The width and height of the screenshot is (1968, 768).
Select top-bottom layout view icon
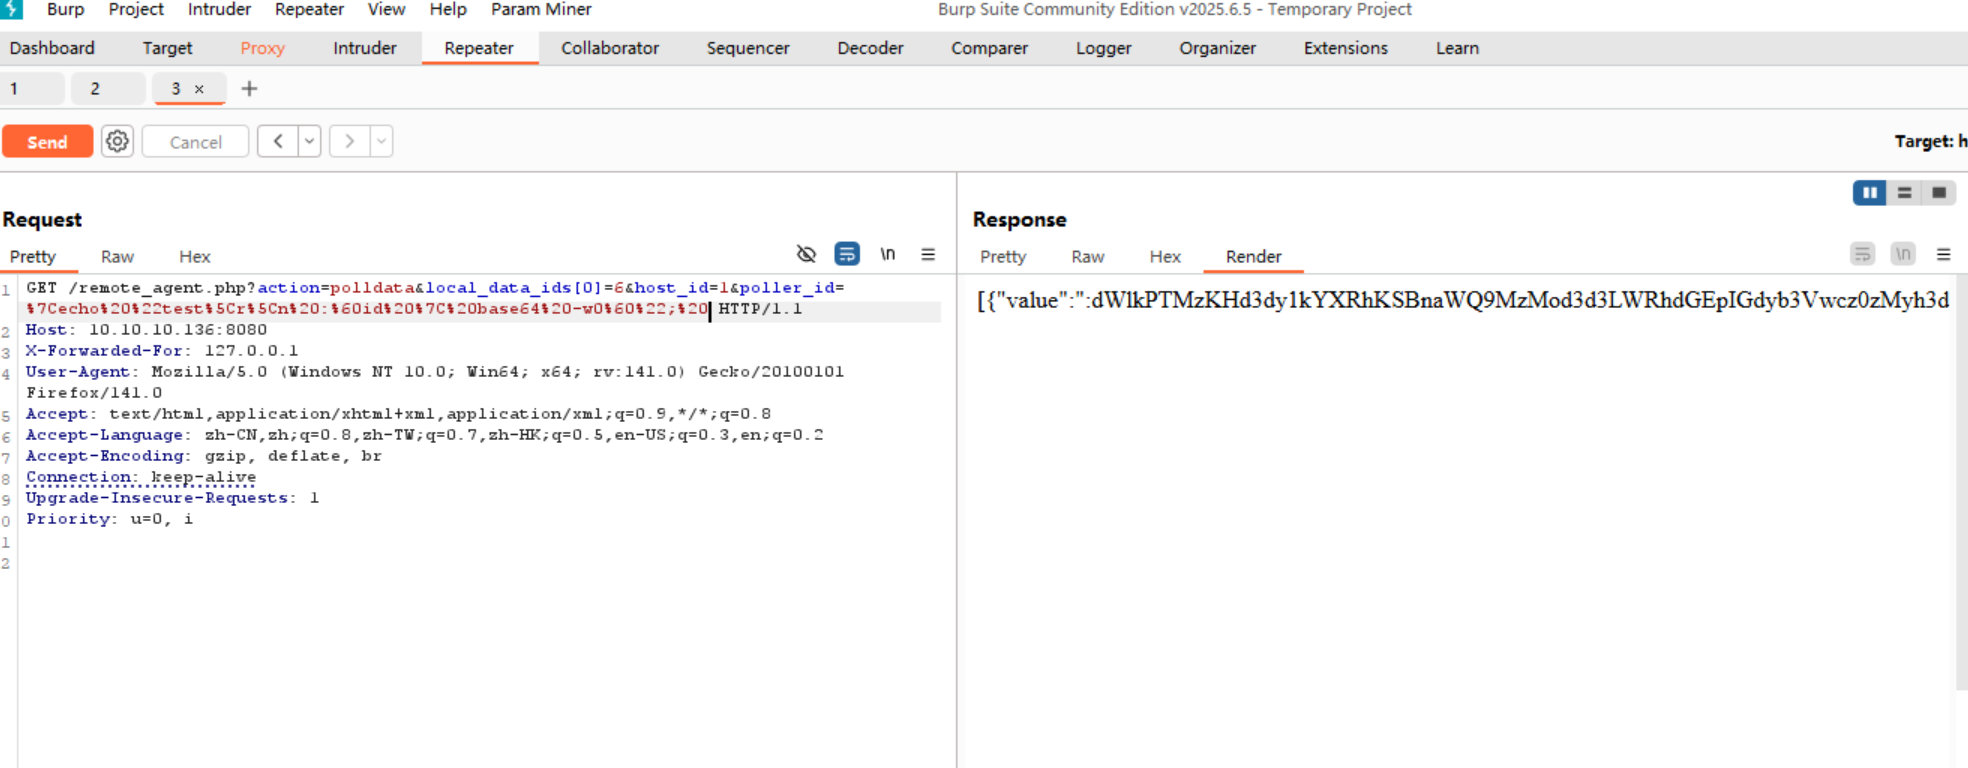[1904, 192]
